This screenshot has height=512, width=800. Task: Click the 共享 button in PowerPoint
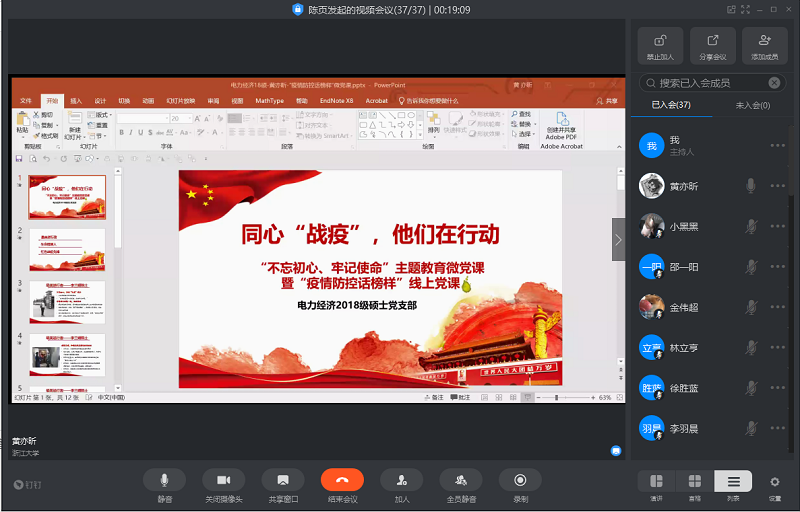[607, 101]
